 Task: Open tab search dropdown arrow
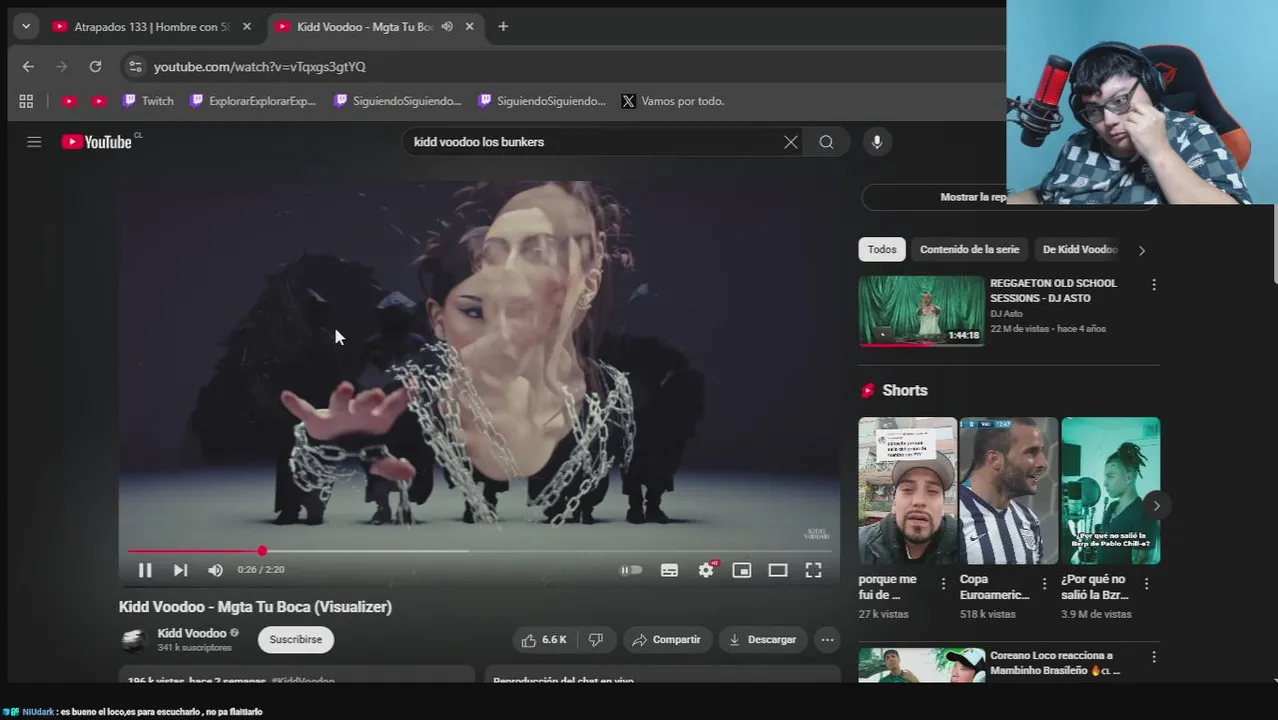click(x=26, y=27)
